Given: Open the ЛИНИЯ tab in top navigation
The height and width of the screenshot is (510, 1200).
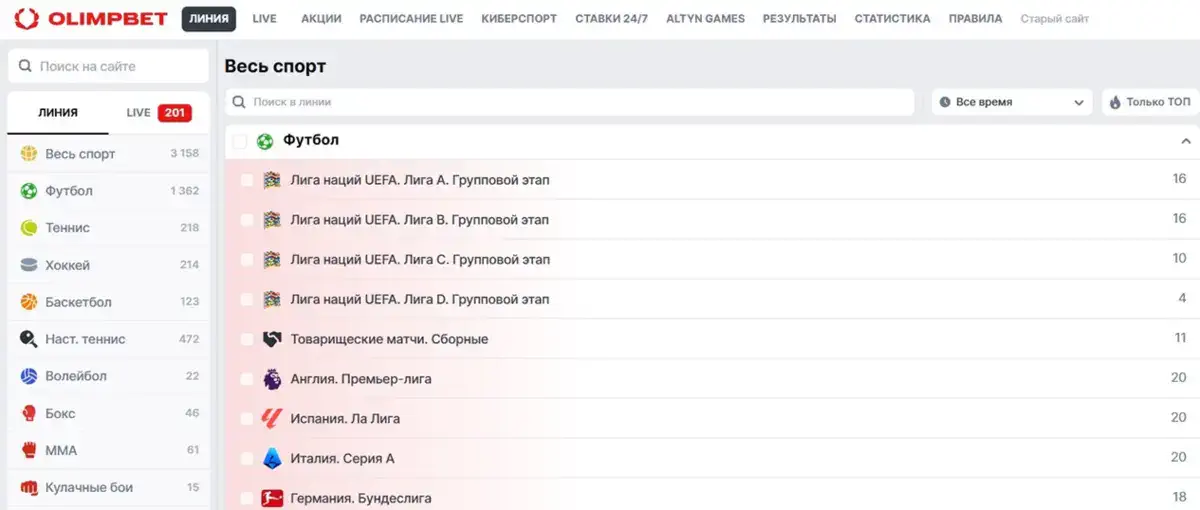Looking at the screenshot, I should coord(209,18).
